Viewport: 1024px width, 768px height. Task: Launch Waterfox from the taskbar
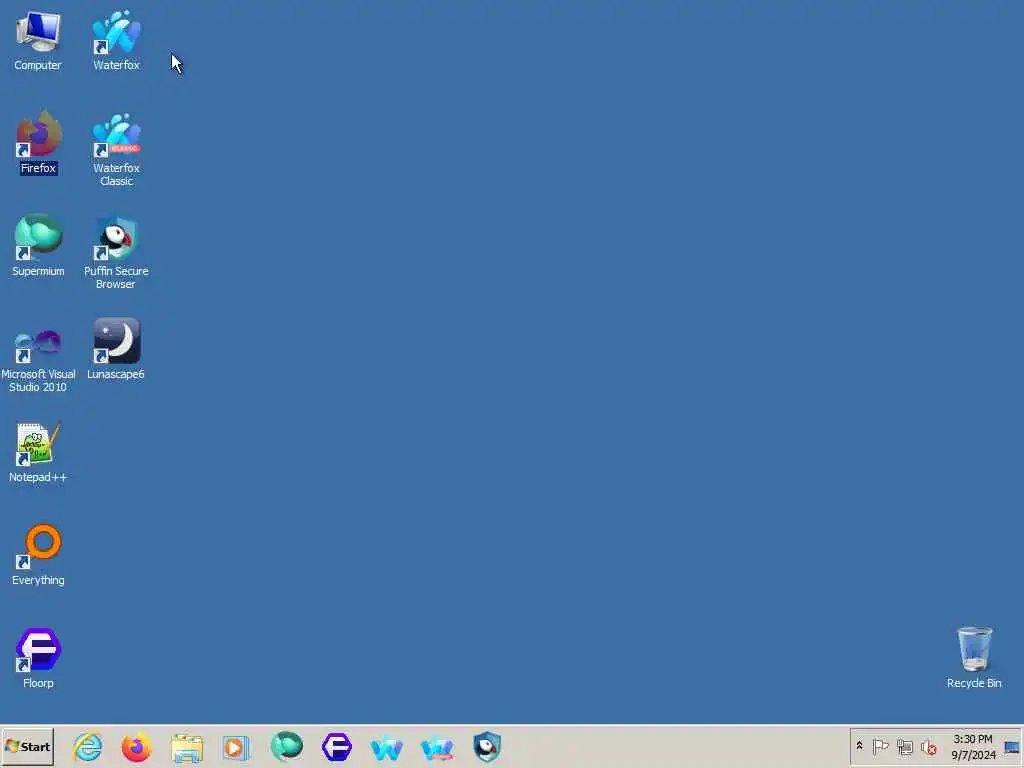(387, 748)
